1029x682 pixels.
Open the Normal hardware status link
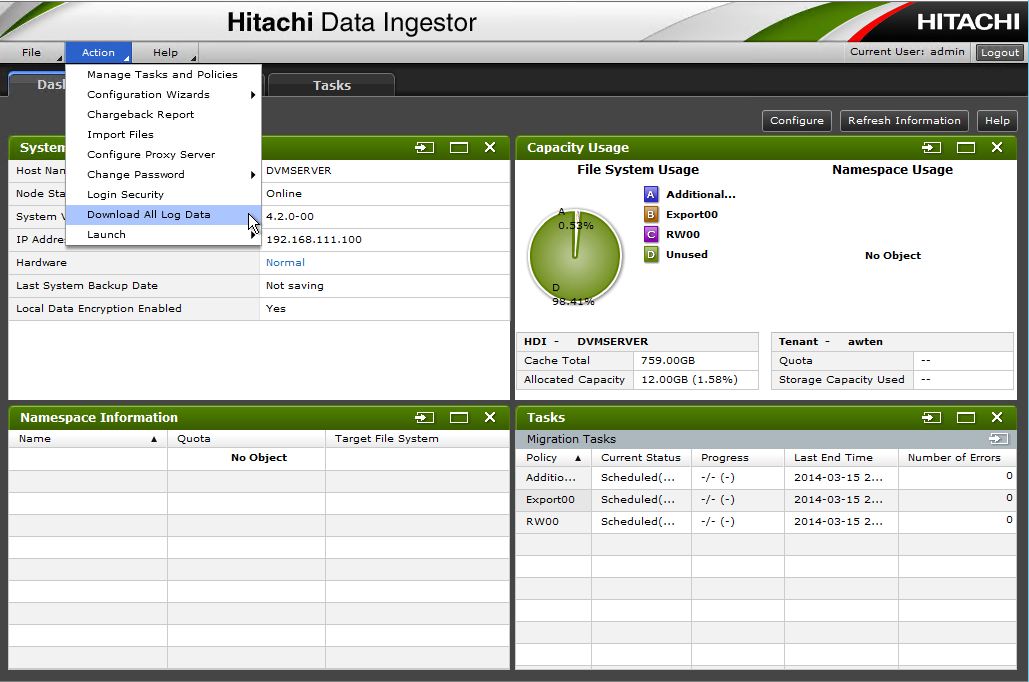coord(285,263)
